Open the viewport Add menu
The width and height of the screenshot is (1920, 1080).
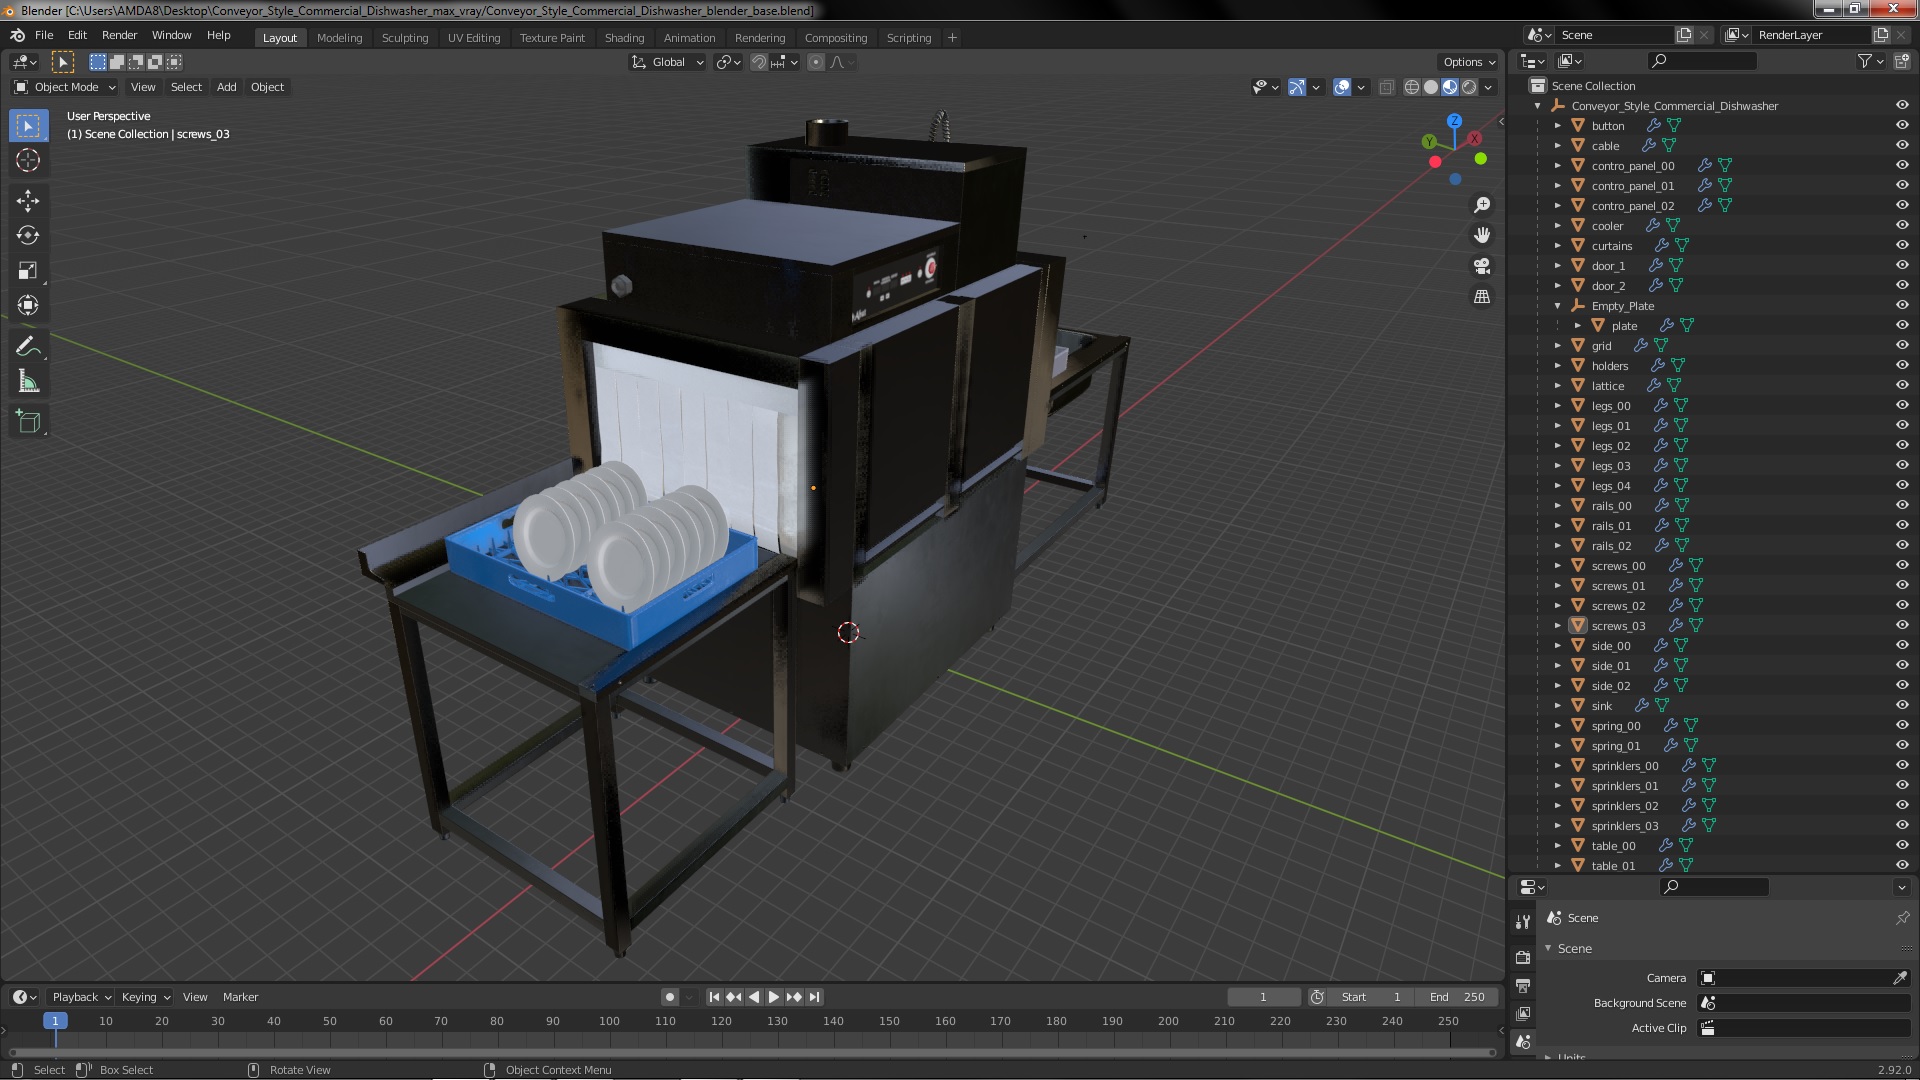227,87
